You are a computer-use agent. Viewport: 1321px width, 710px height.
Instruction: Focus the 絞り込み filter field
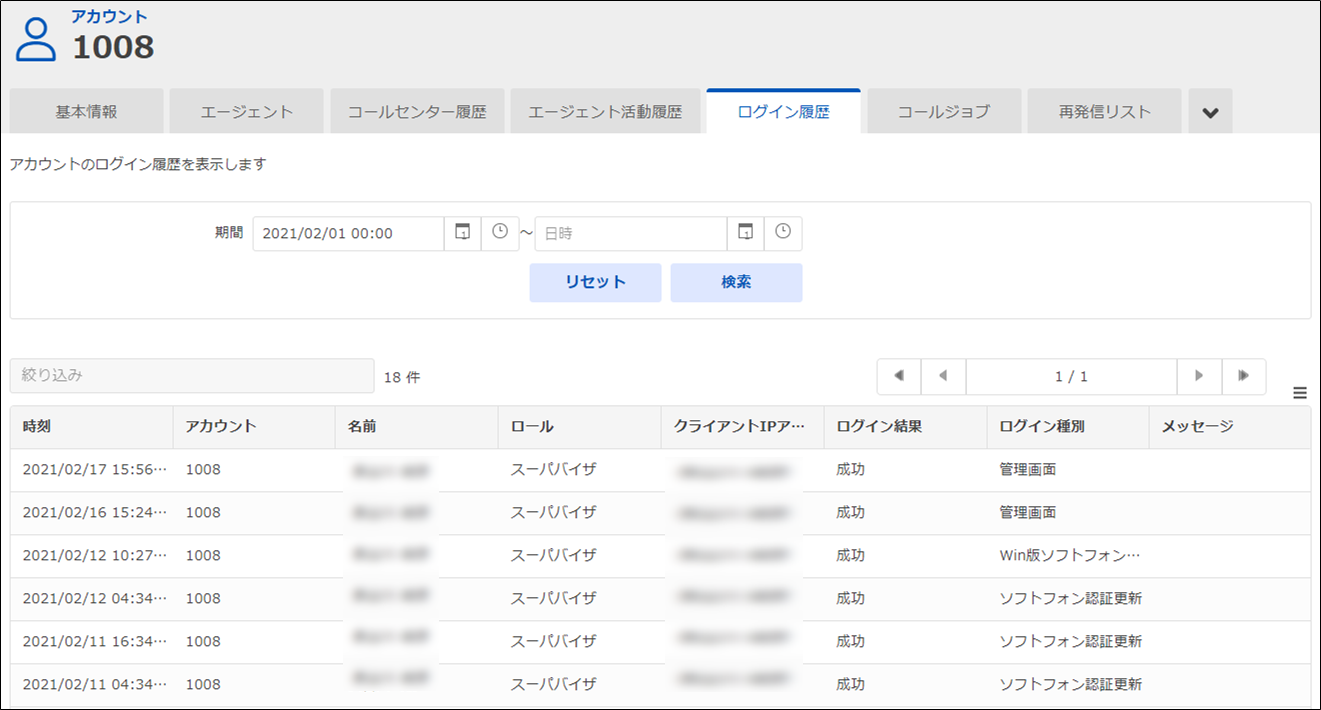192,376
